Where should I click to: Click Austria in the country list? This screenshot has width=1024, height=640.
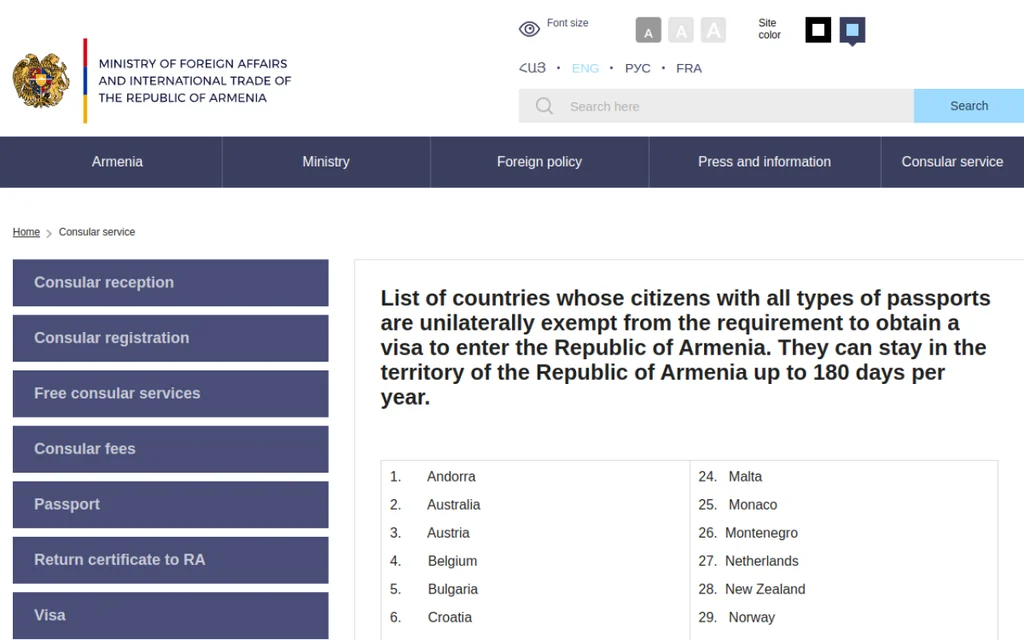coord(448,533)
